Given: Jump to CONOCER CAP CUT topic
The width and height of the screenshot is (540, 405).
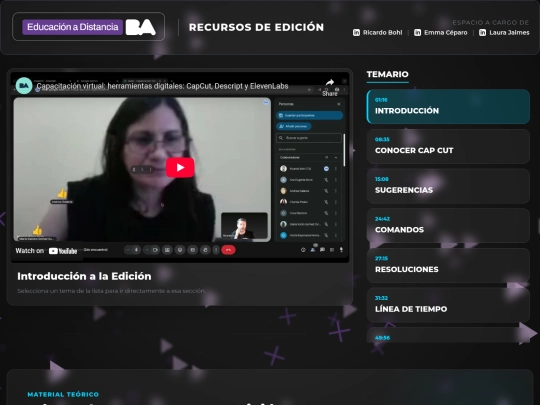Looking at the screenshot, I should tap(448, 146).
